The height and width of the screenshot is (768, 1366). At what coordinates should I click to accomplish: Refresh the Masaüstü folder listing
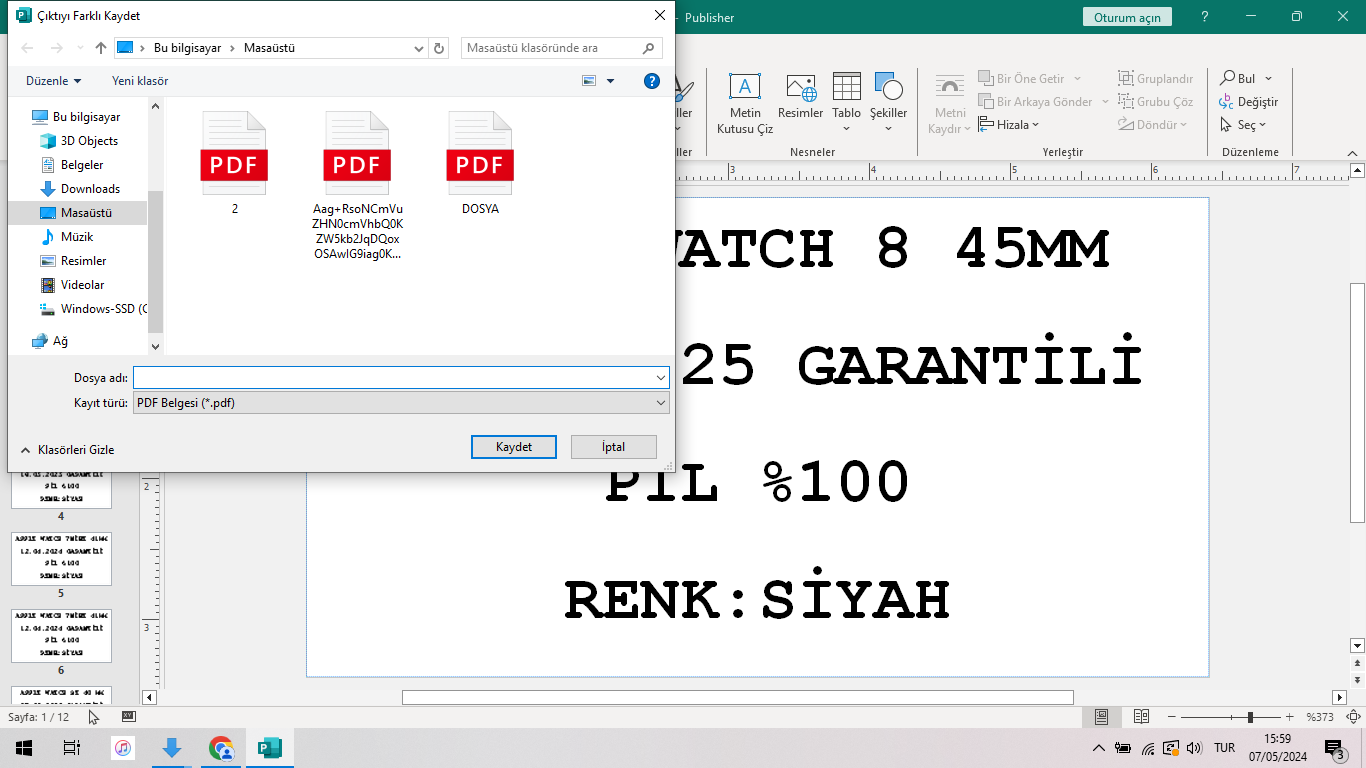pos(440,48)
